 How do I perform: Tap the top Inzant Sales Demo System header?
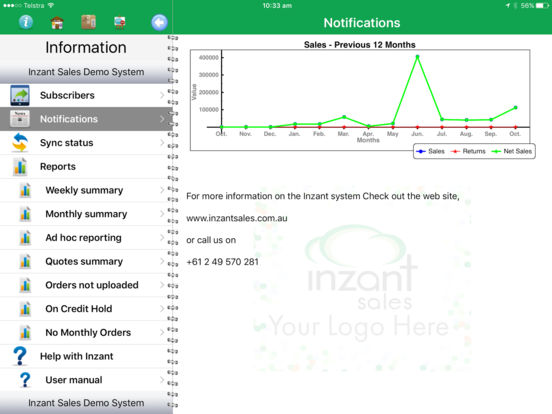[x=86, y=72]
